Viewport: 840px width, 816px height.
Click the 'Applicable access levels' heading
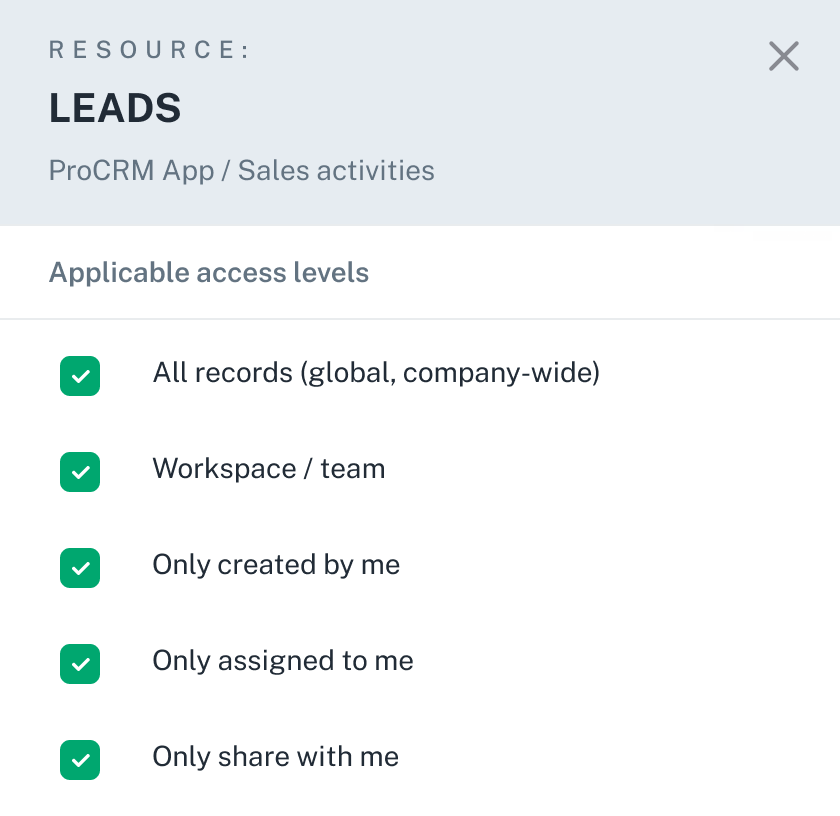[x=209, y=272]
